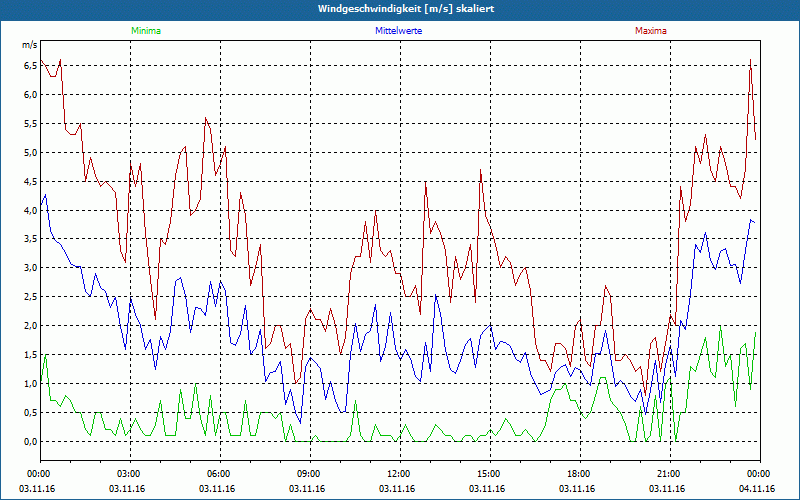Click the 18:00 time axis label
This screenshot has width=800, height=500.
577,473
